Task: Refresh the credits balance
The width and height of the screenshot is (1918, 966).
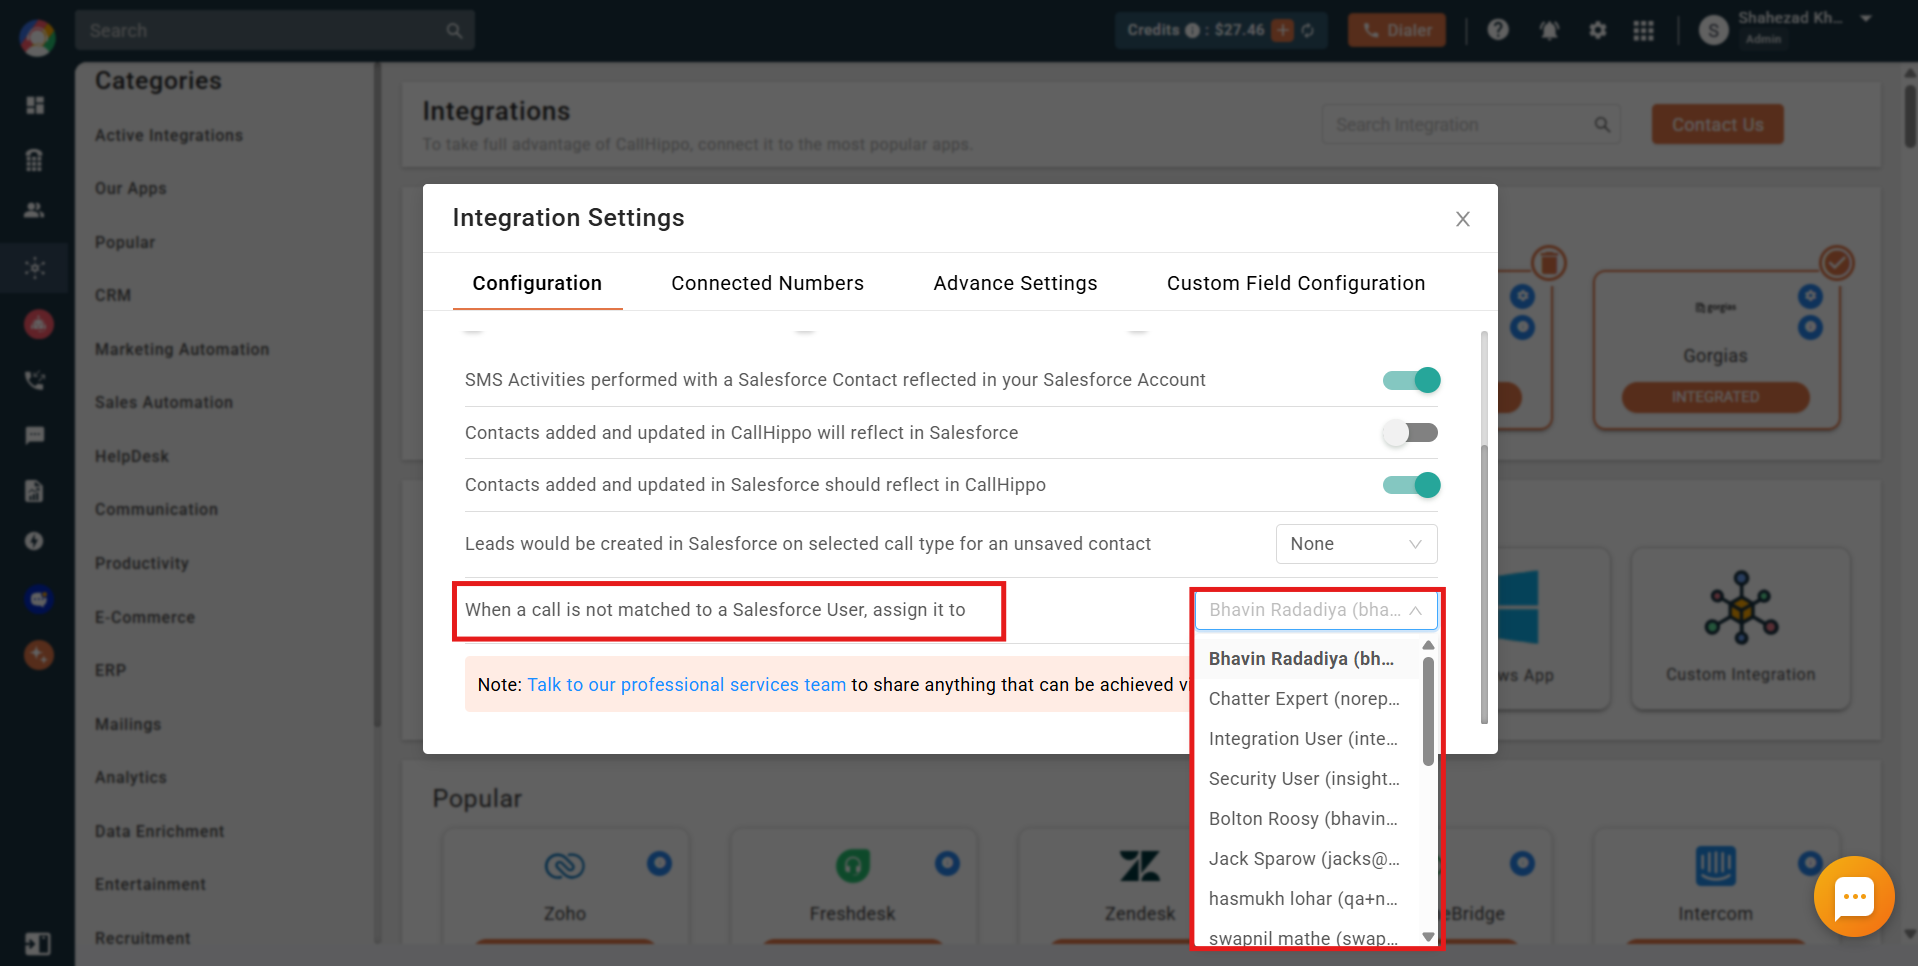Action: (1307, 30)
